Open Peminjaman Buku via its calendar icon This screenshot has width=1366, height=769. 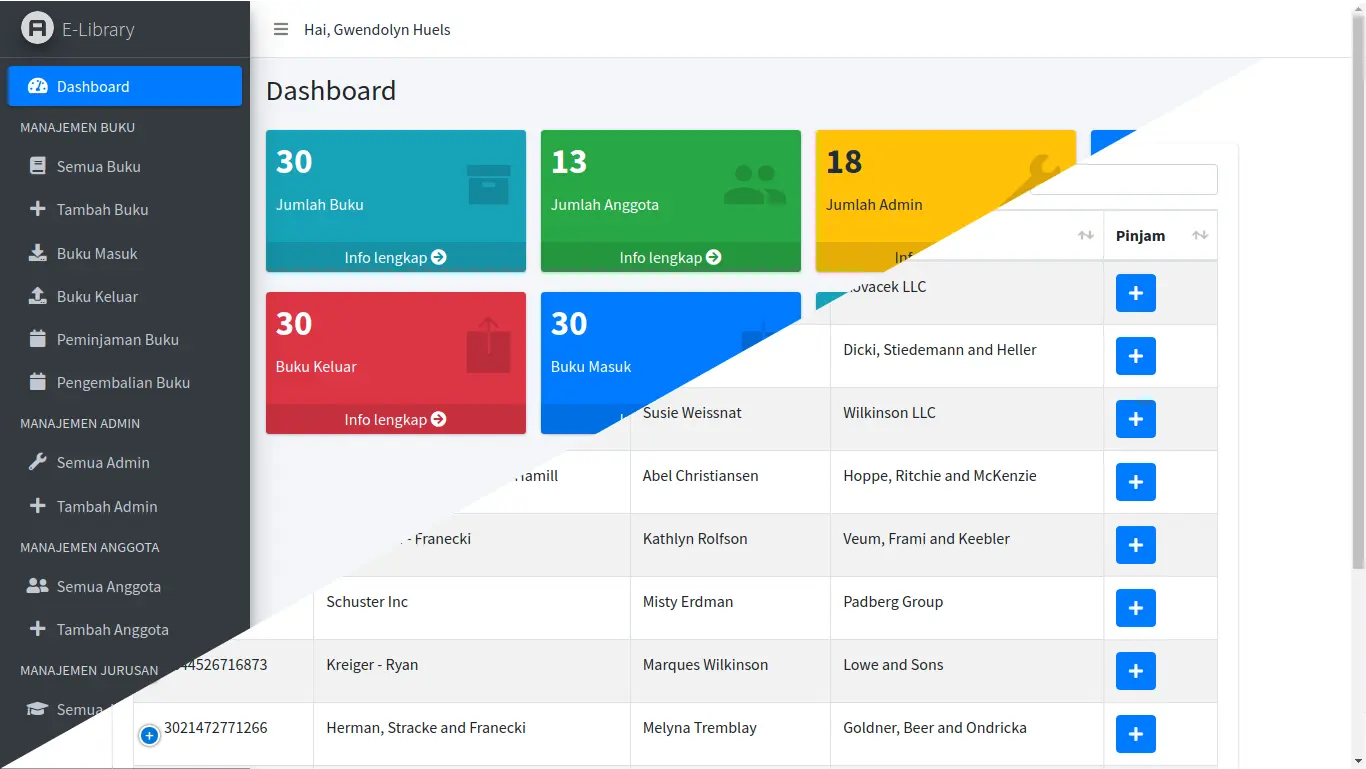click(37, 339)
